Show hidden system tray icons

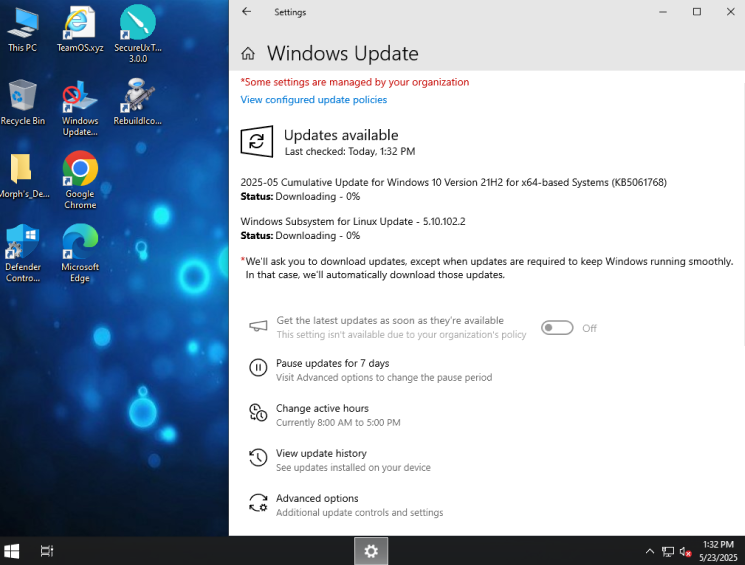(649, 551)
